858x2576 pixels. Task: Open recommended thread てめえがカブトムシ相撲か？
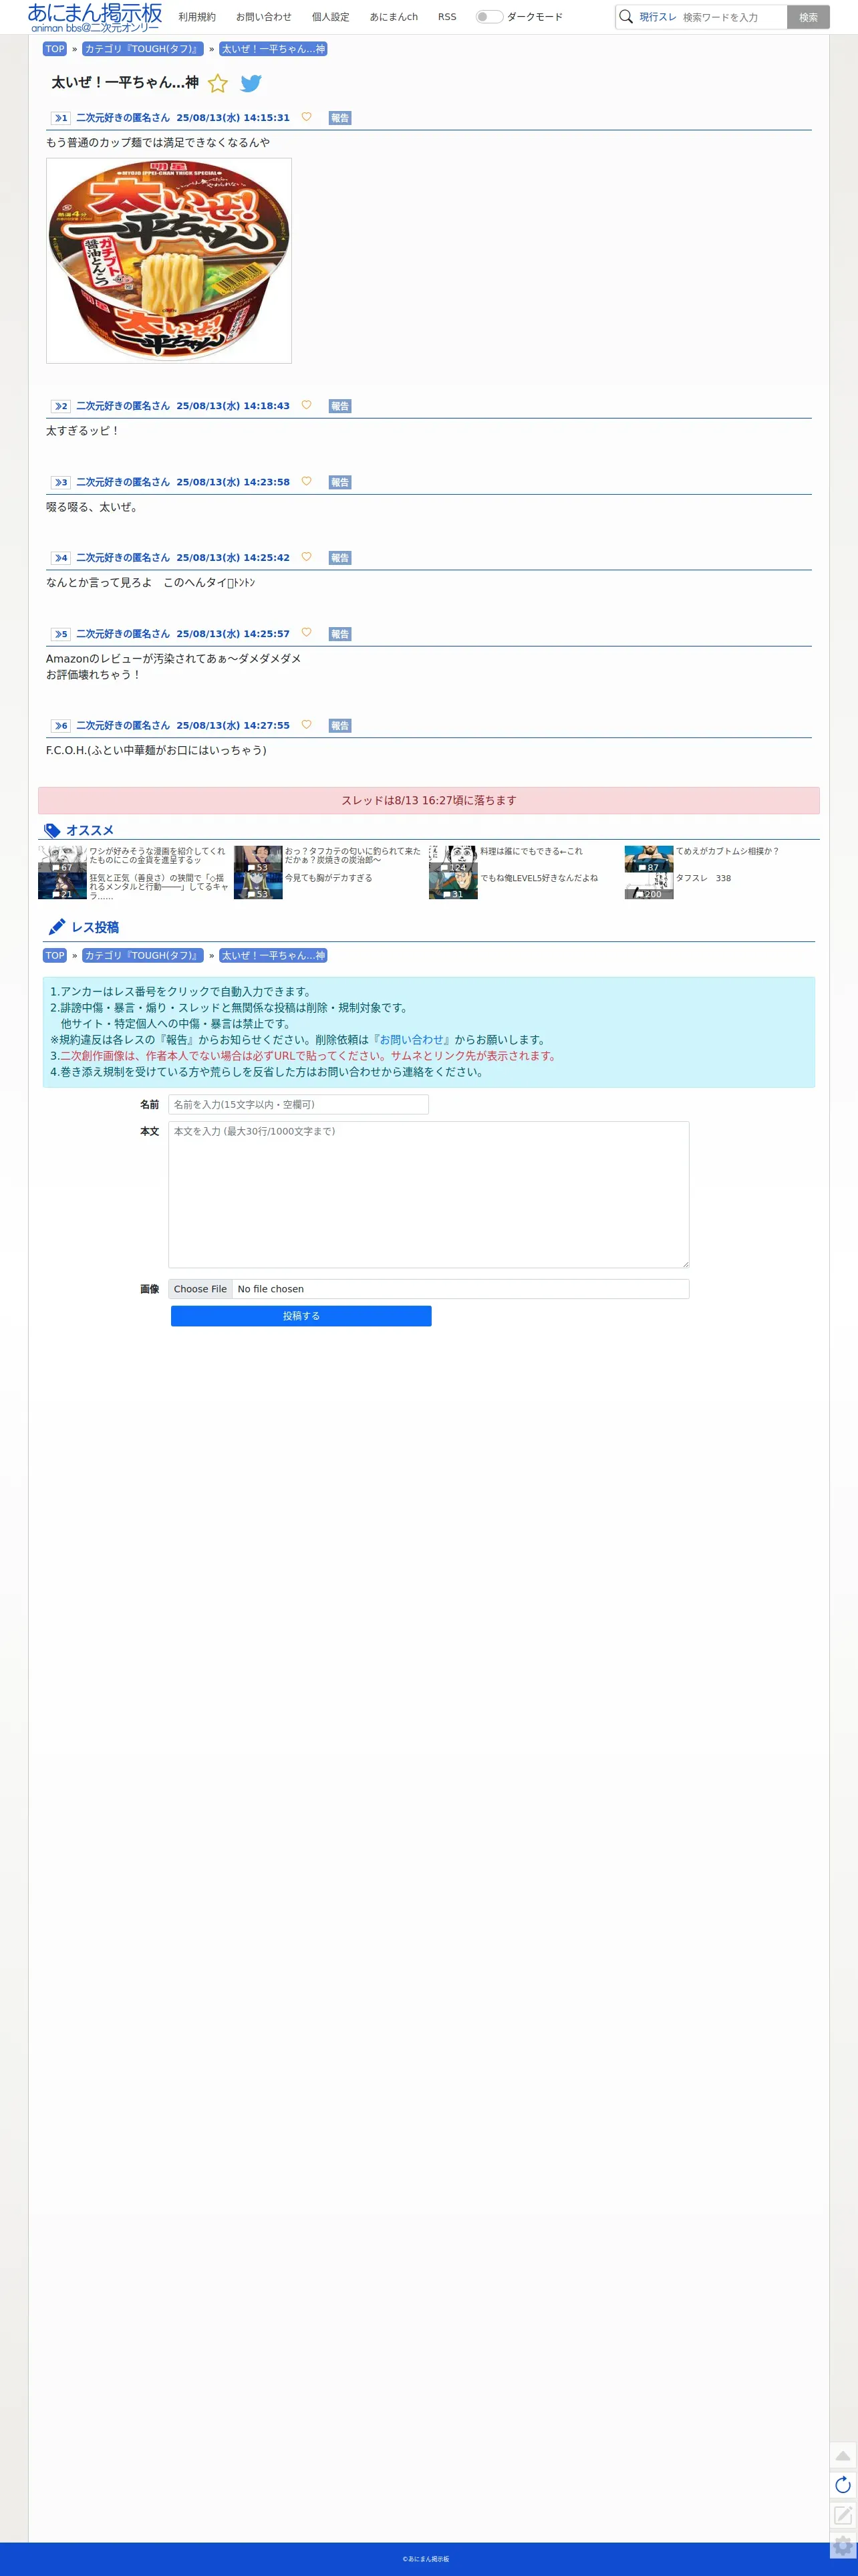[727, 852]
